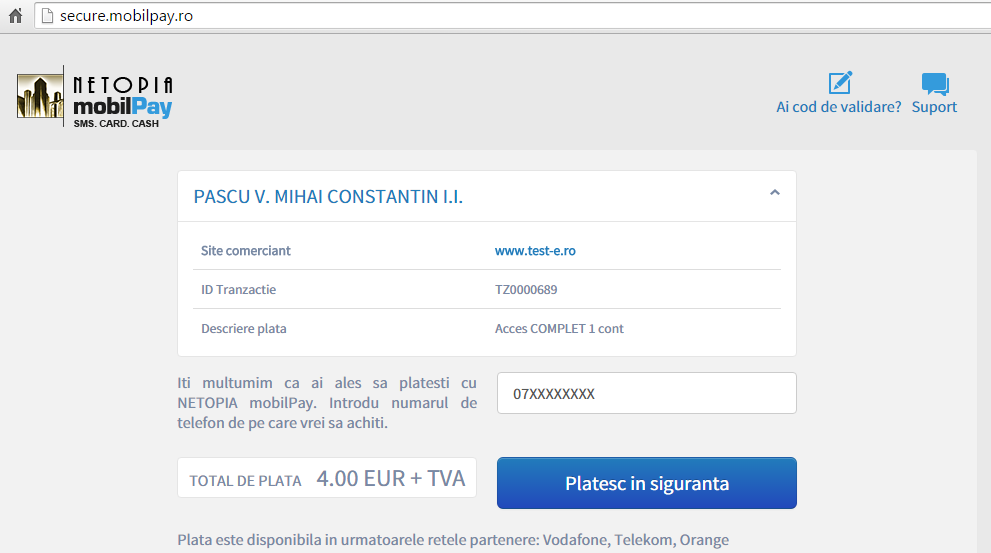This screenshot has height=553, width=991.
Task: Click the pencil validation code icon
Action: pos(839,83)
